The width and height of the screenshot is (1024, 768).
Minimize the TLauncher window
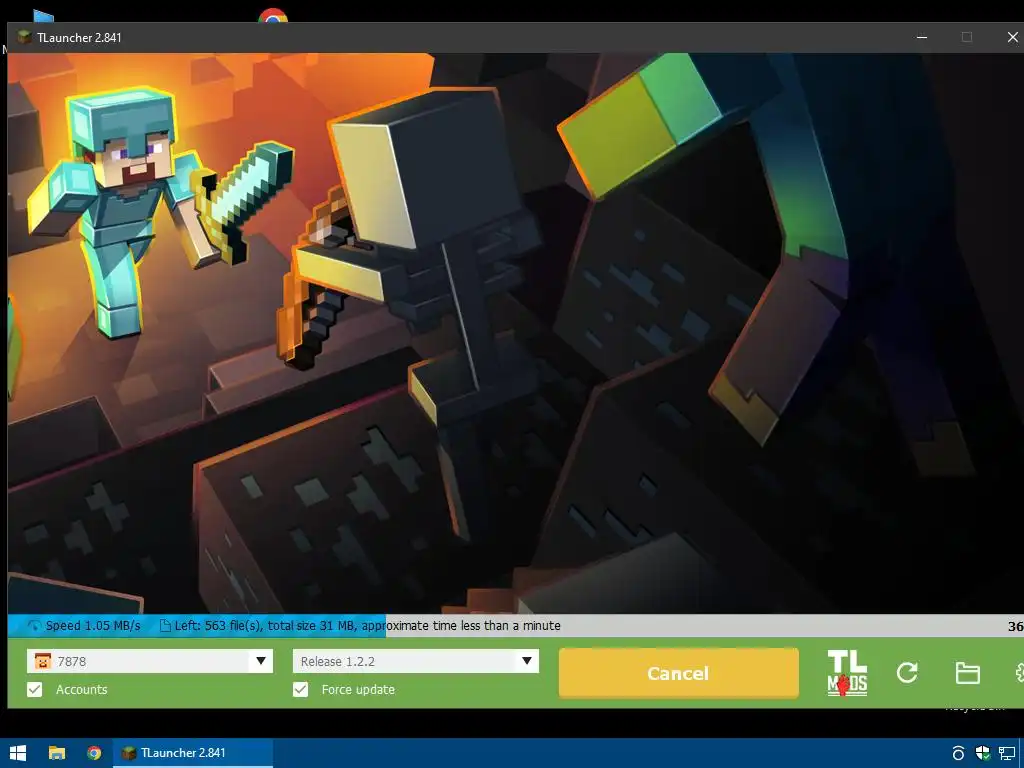click(x=922, y=37)
